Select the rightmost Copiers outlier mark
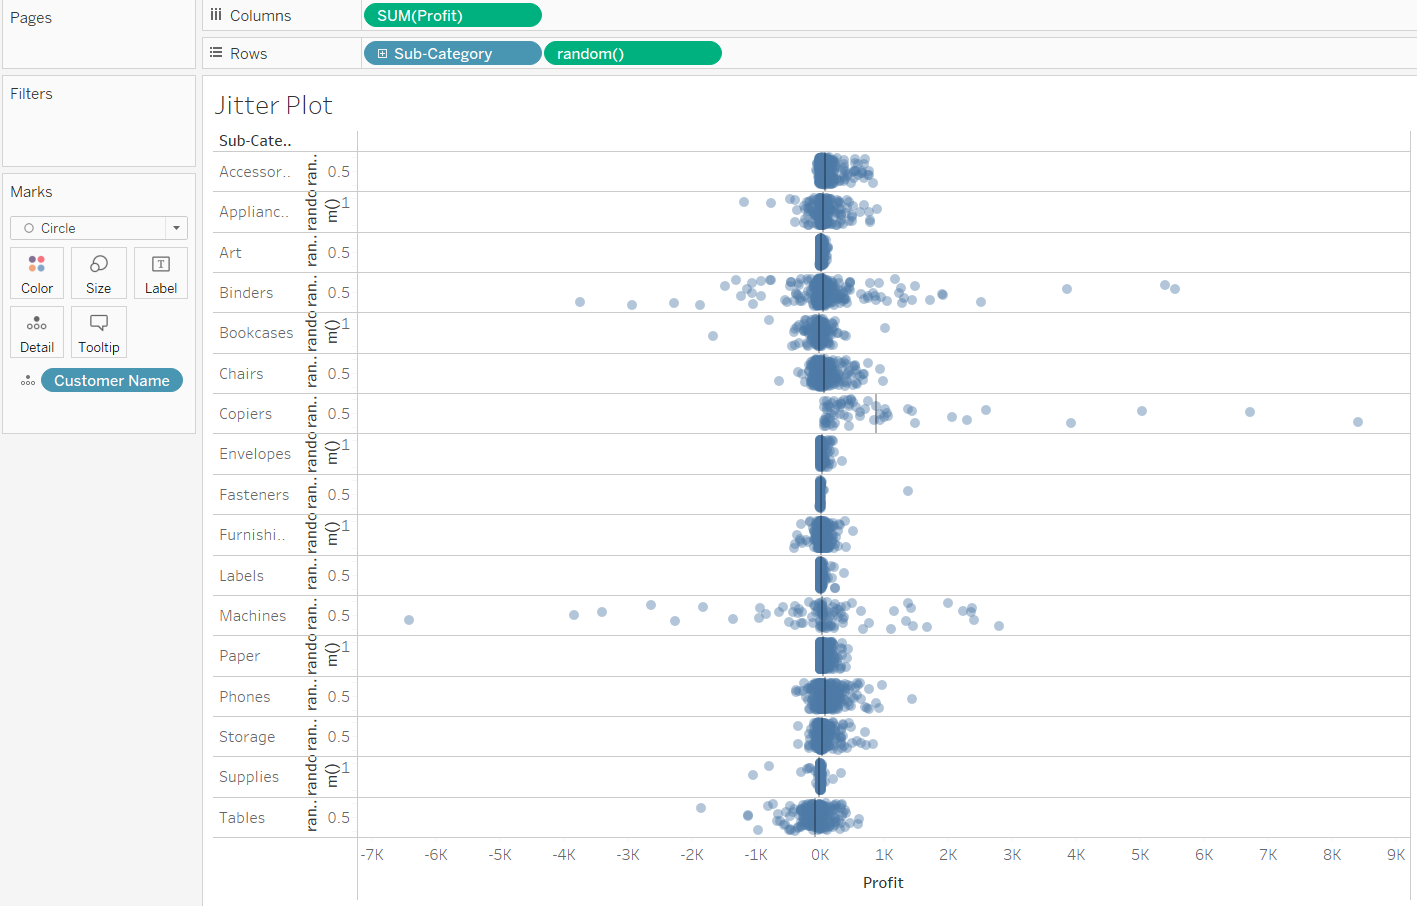 [1358, 422]
